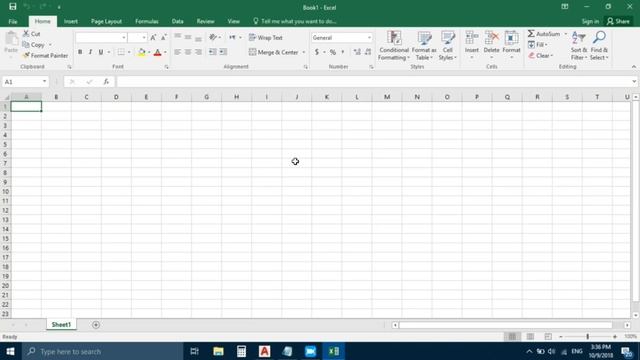Open the General number format dropdown

[x=369, y=38]
